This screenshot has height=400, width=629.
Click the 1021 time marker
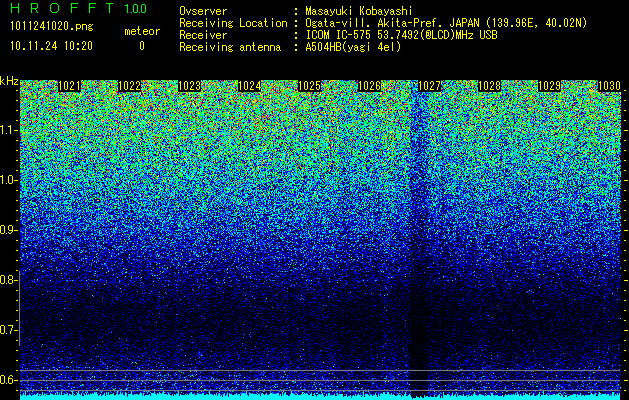pos(69,86)
